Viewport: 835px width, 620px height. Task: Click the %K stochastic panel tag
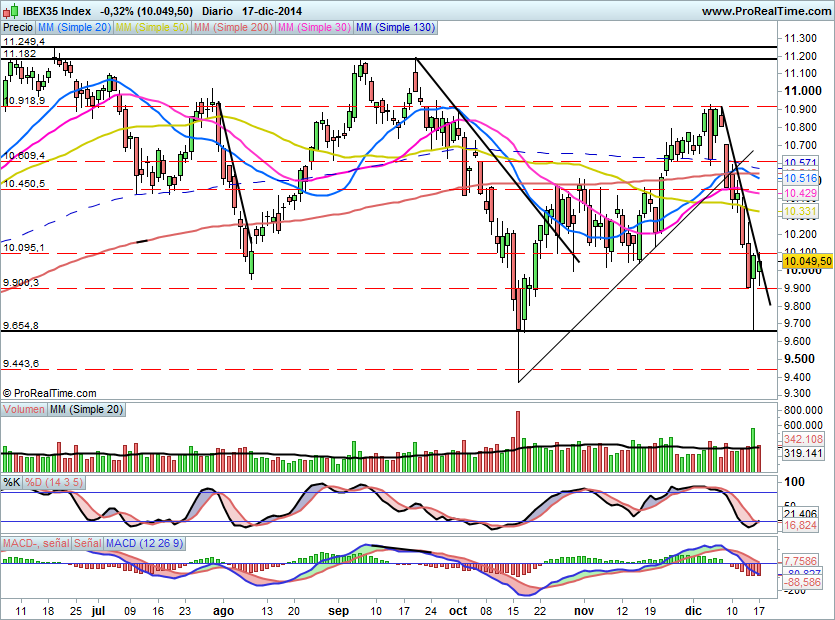12,483
